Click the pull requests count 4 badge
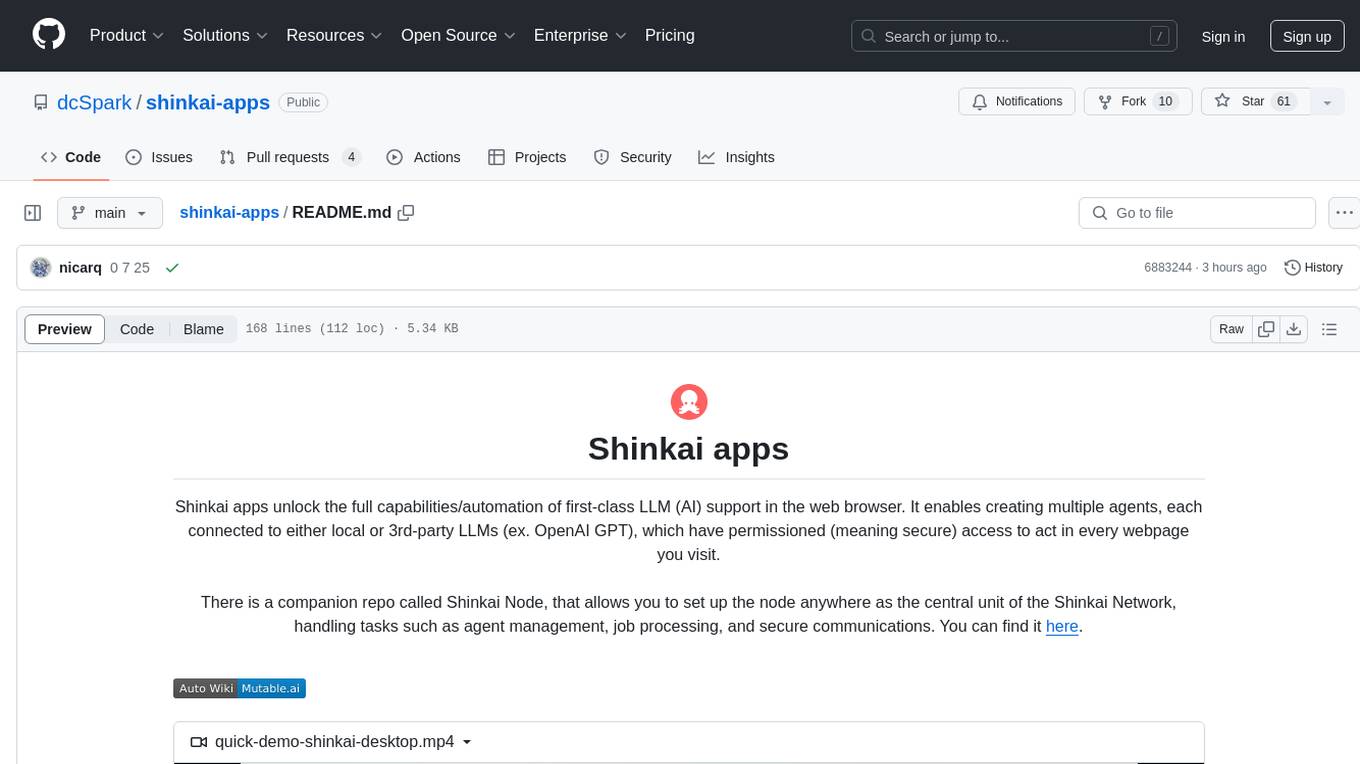This screenshot has height=764, width=1360. tap(351, 157)
